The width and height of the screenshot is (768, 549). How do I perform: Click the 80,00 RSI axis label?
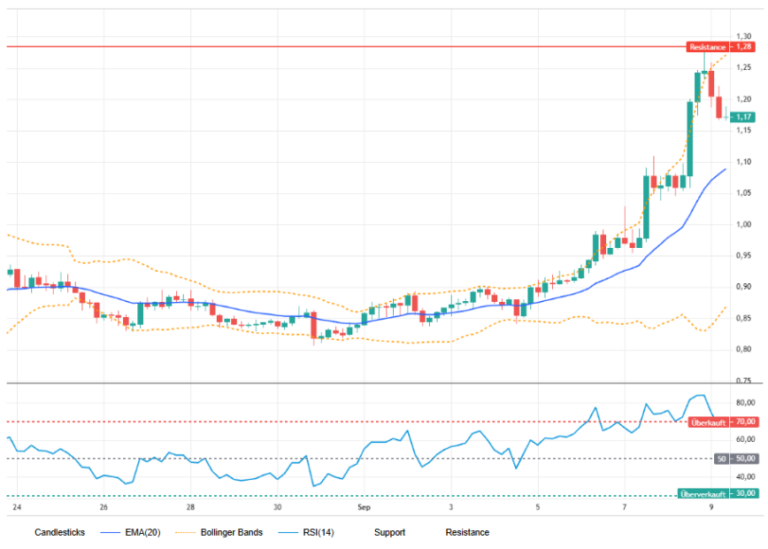745,403
